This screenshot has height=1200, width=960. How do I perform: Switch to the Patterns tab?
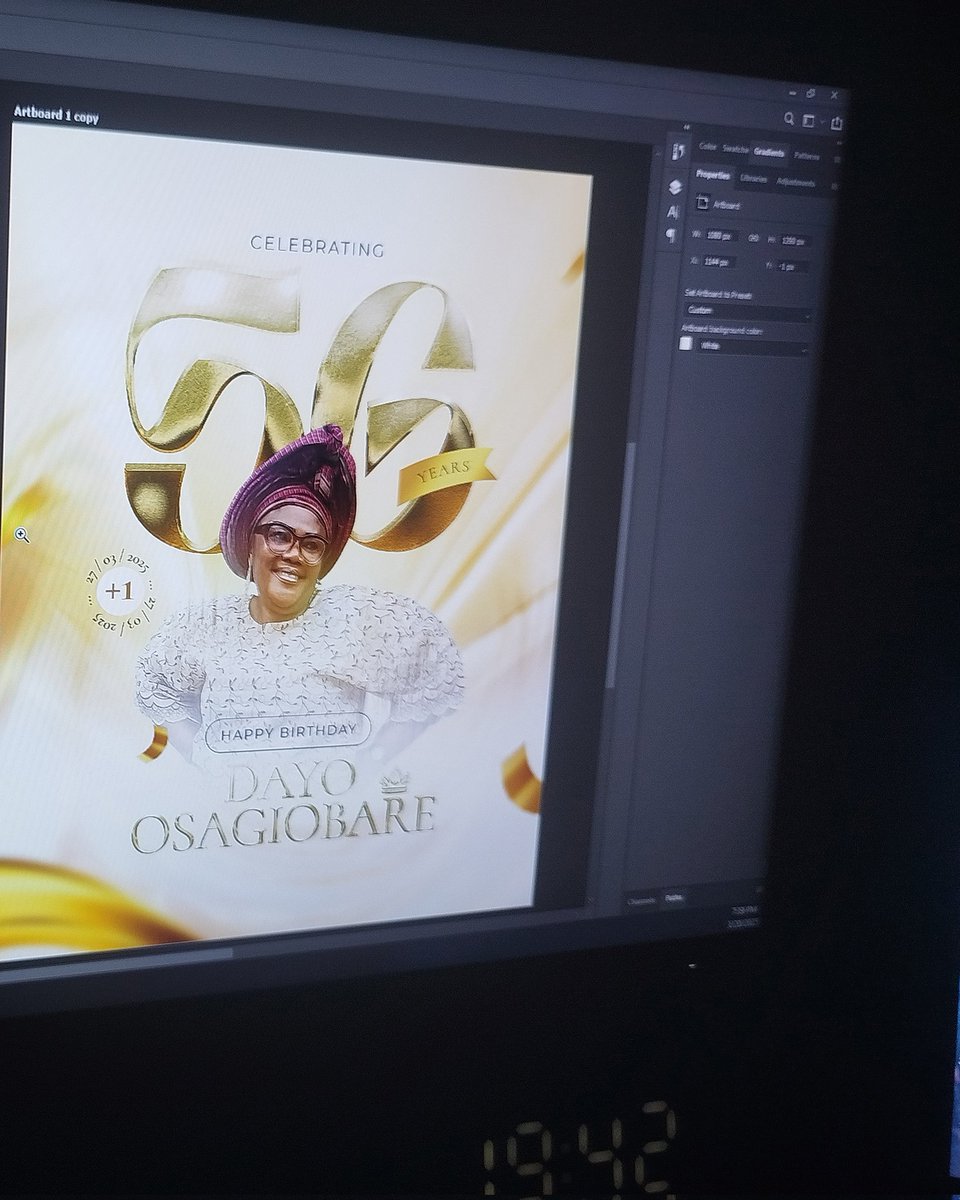tap(806, 155)
